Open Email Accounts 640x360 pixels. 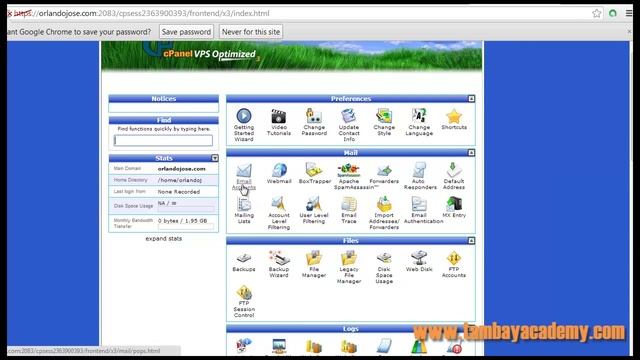coord(244,176)
